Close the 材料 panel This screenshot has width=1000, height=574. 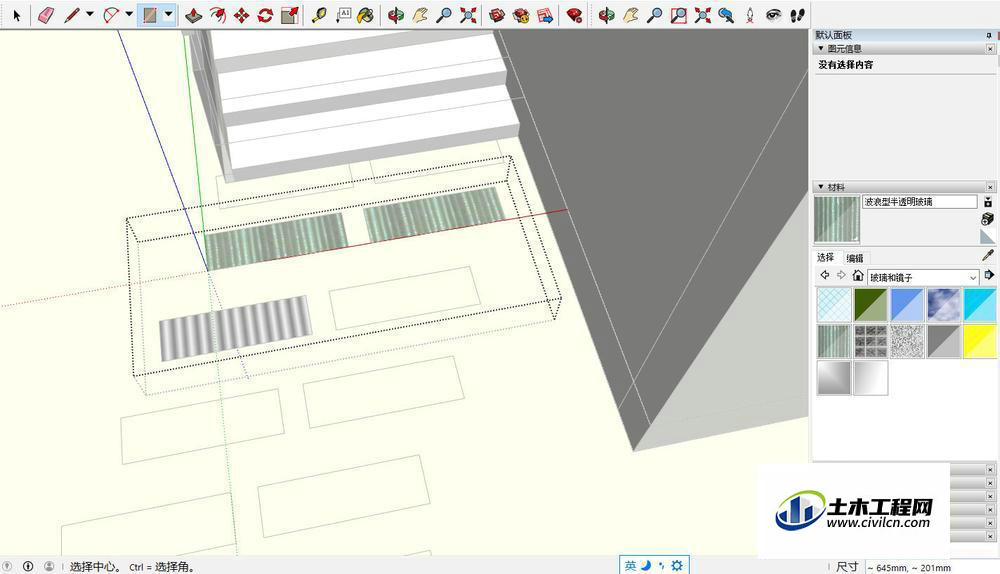coord(990,188)
